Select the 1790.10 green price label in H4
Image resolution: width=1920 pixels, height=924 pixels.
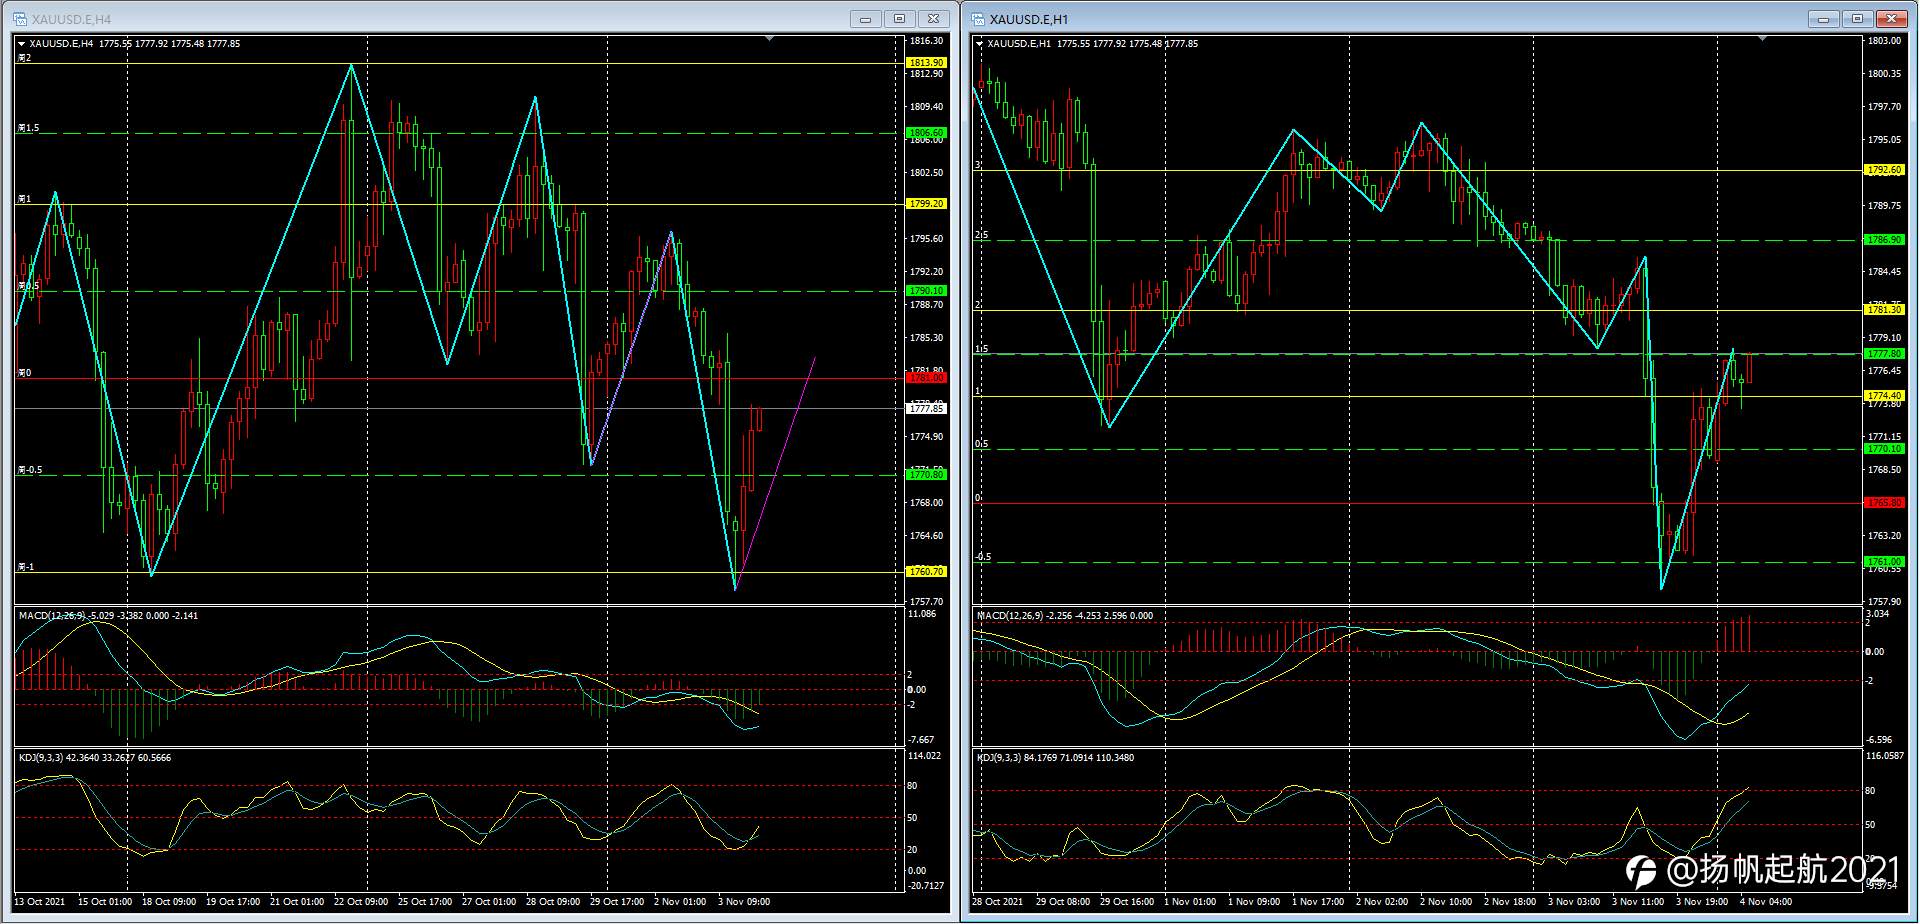click(x=925, y=291)
